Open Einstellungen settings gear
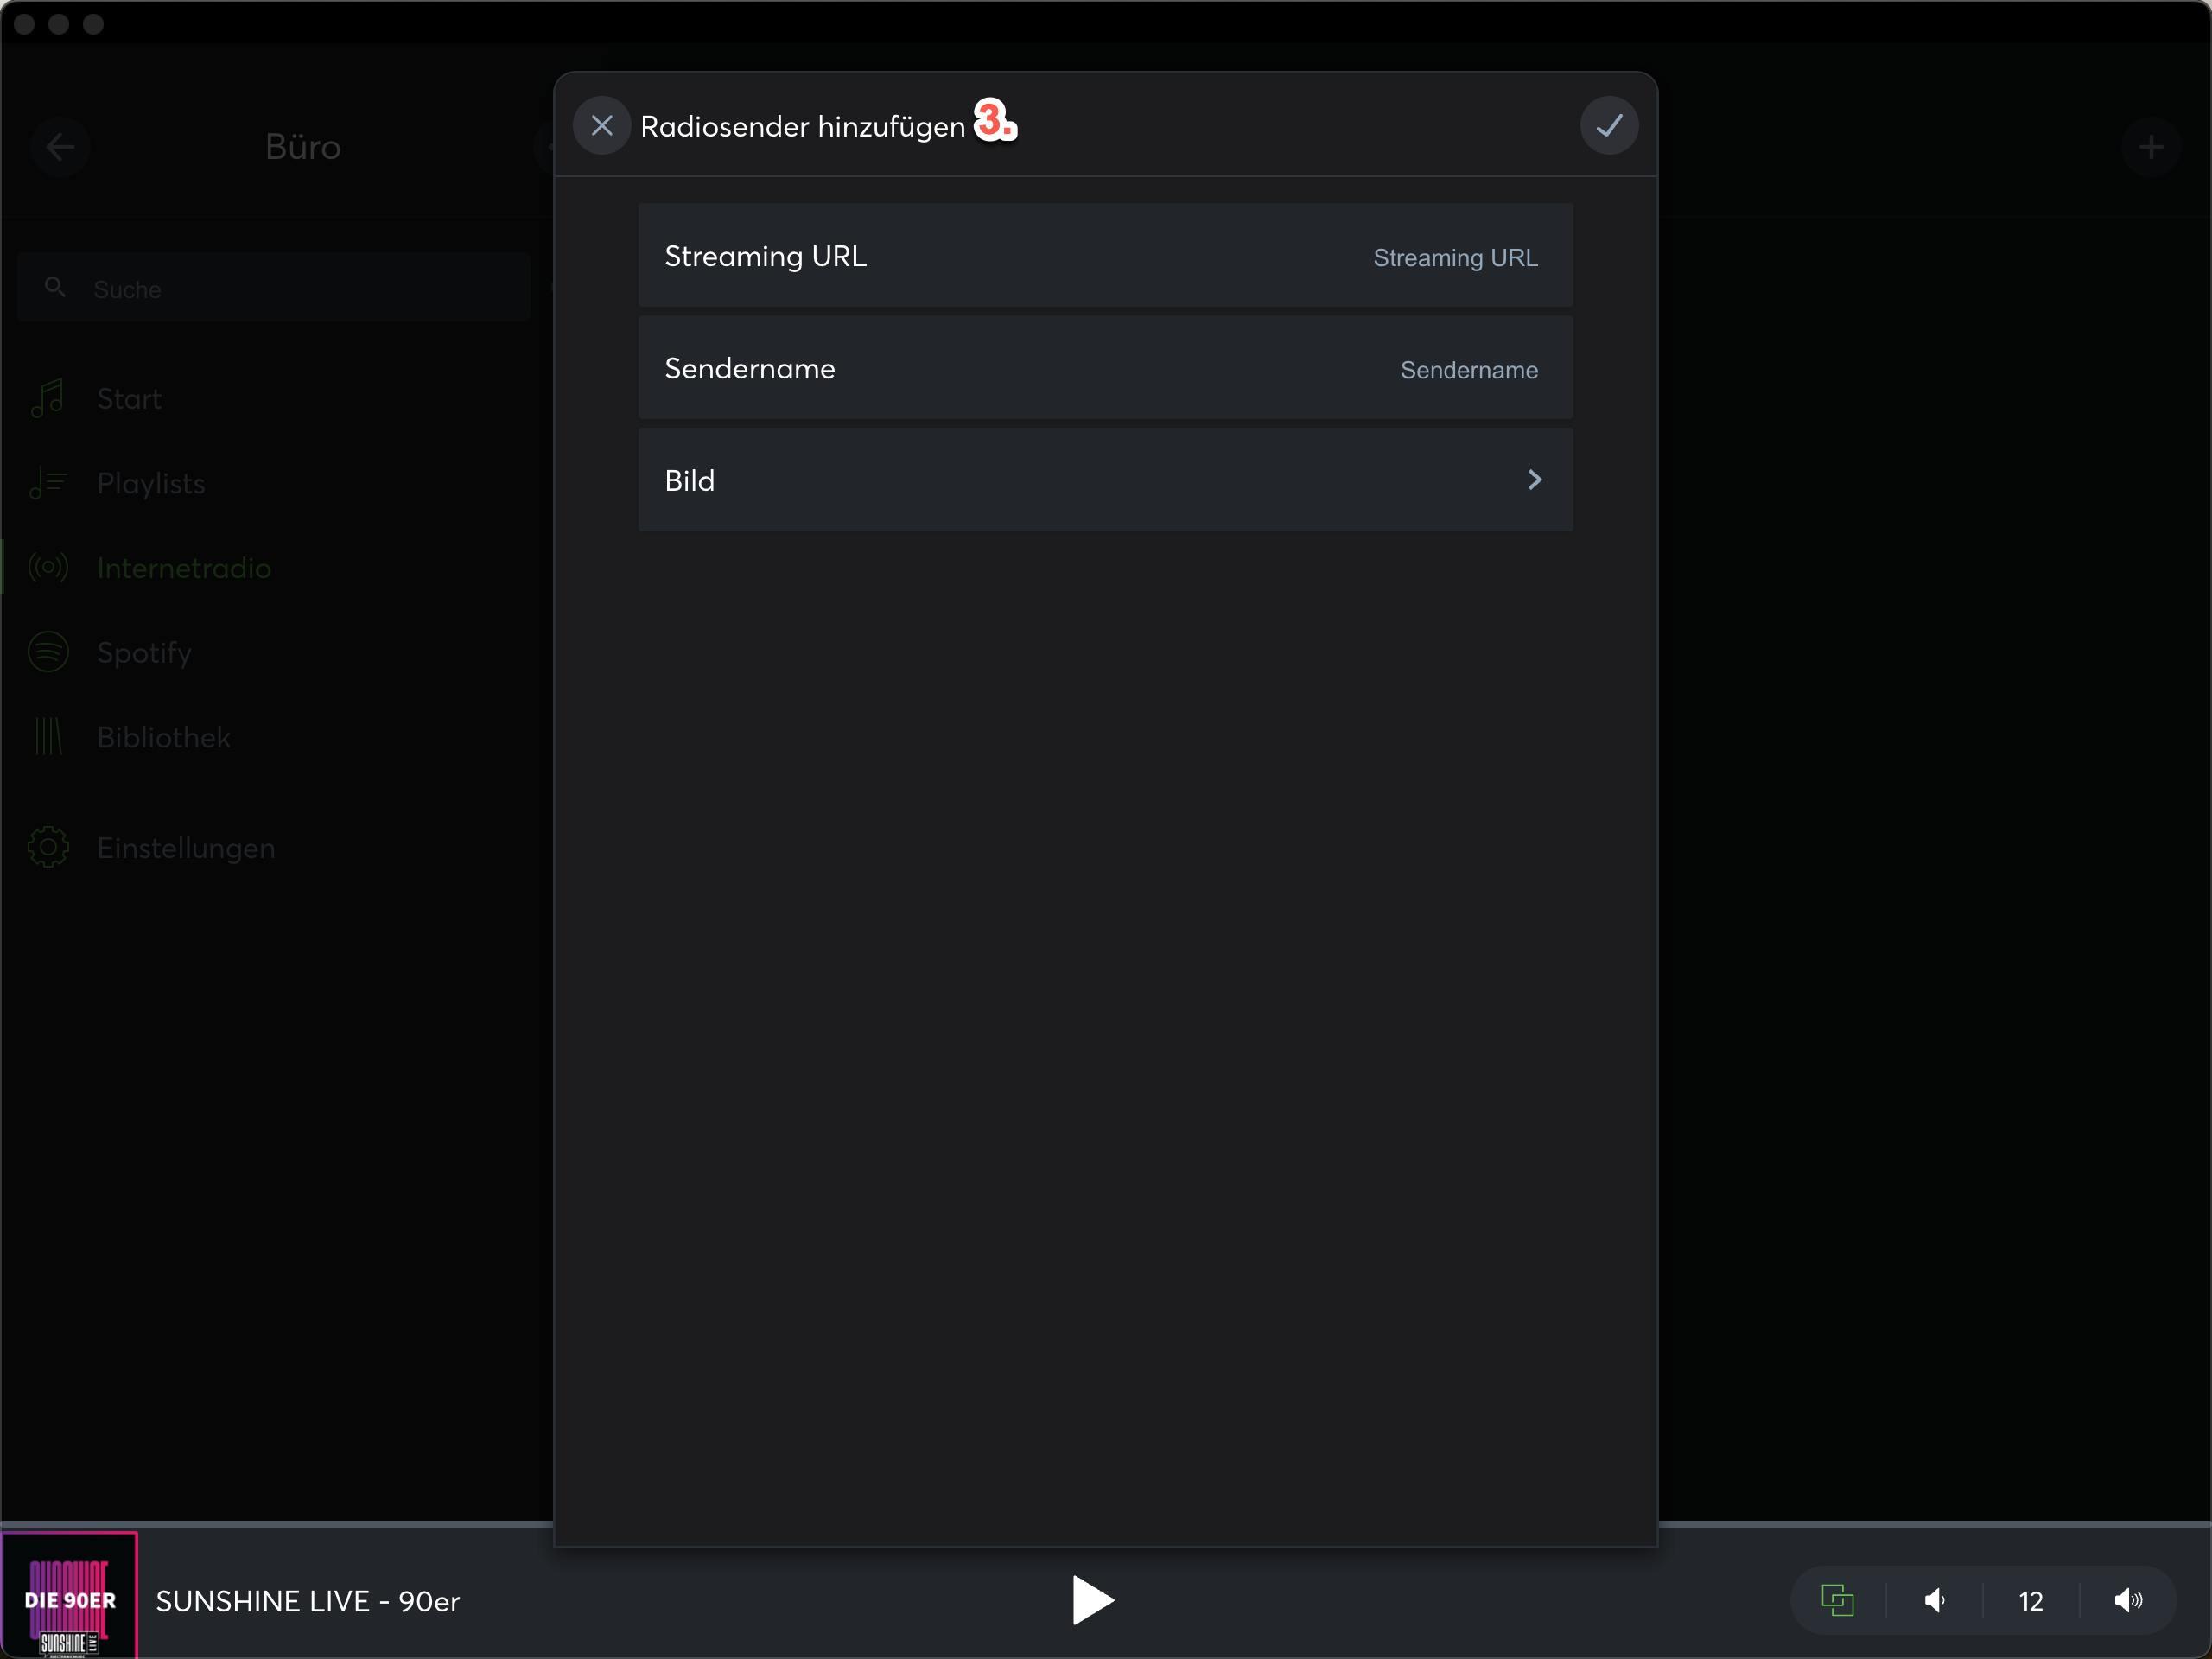2212x1659 pixels. [x=48, y=847]
